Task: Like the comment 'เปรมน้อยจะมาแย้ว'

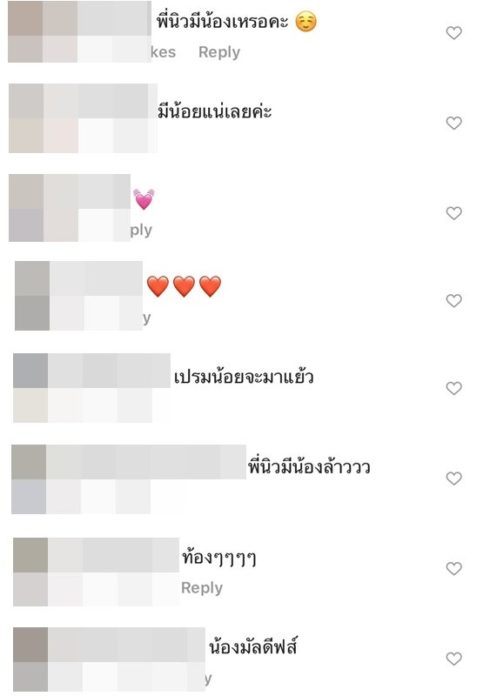Action: pos(454,388)
